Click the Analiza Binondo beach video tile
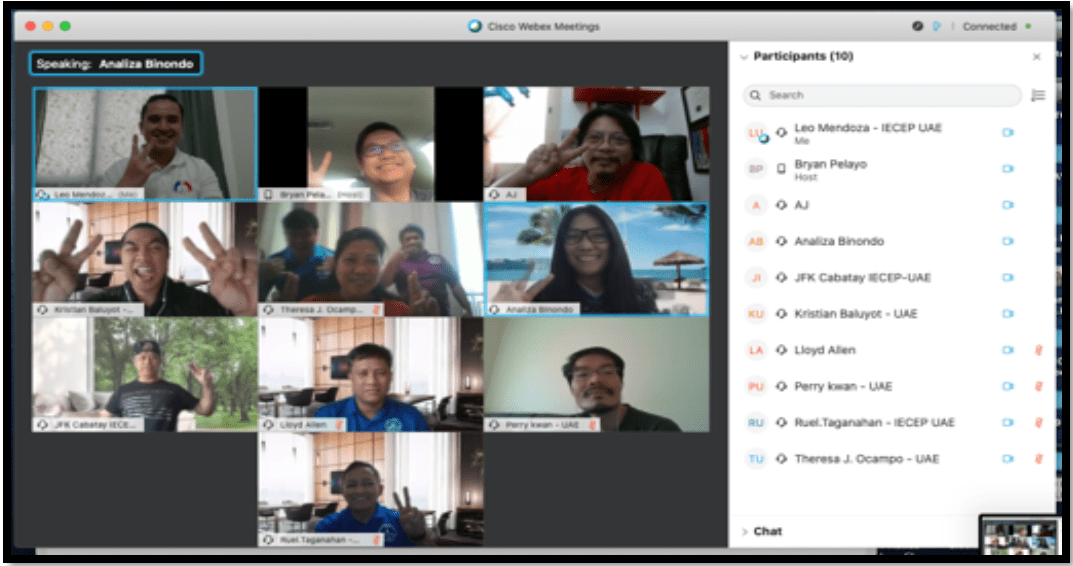The height and width of the screenshot is (566, 1073). point(596,258)
